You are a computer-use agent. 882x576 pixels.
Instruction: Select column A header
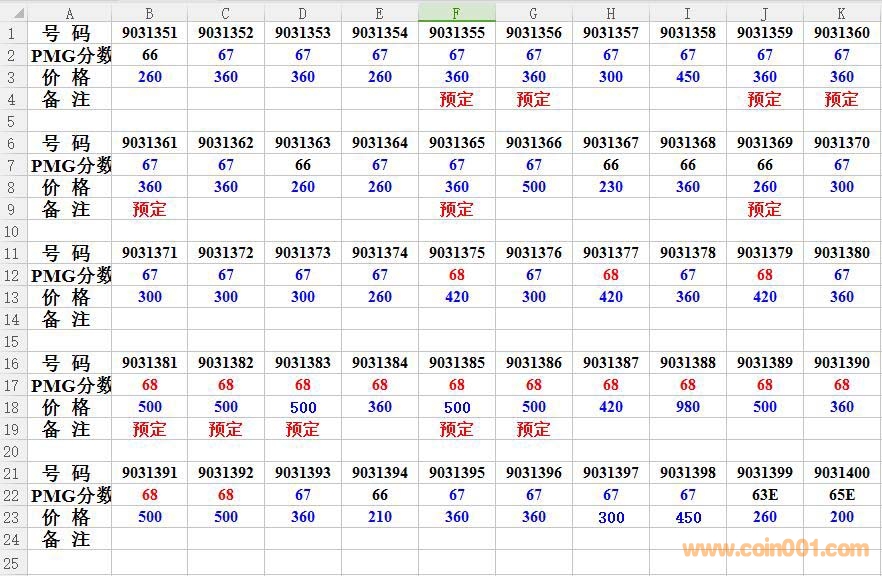pyautogui.click(x=70, y=13)
